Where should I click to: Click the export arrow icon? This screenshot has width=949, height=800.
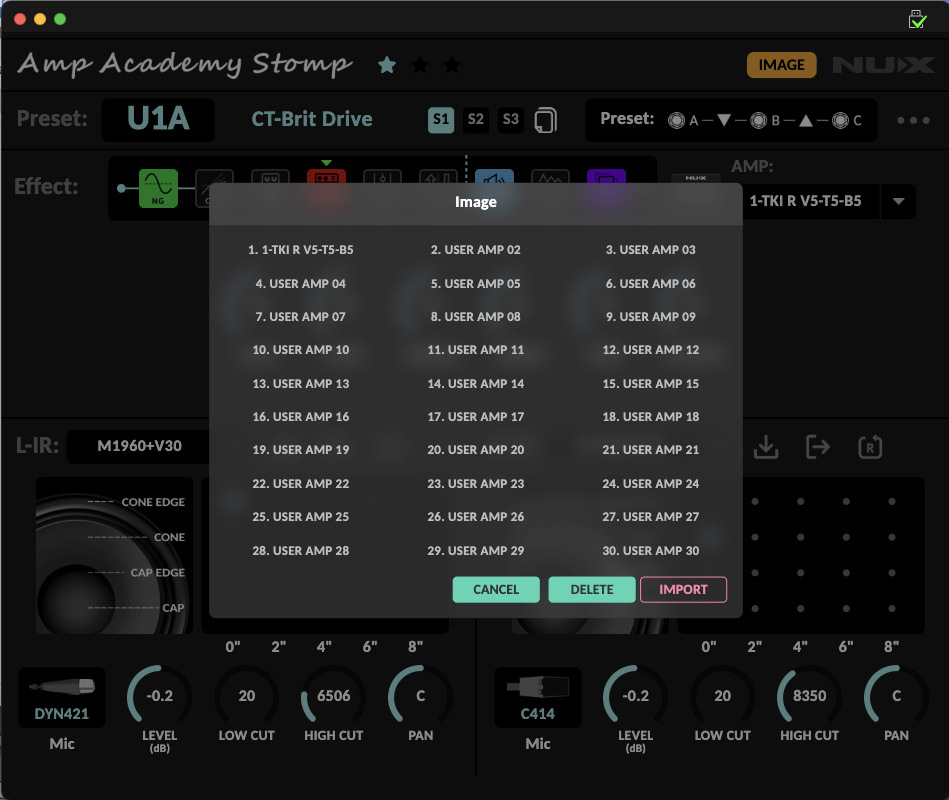pos(818,447)
